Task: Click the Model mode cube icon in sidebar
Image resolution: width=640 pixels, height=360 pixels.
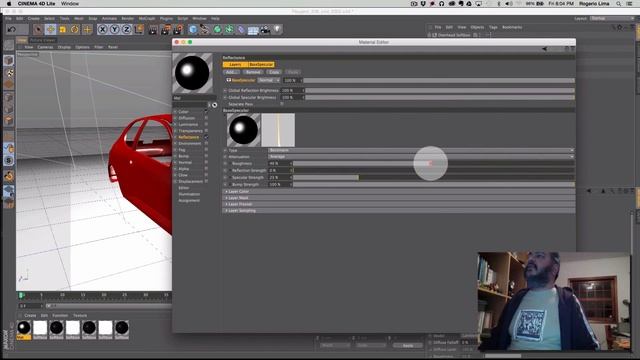Action: pos(9,60)
